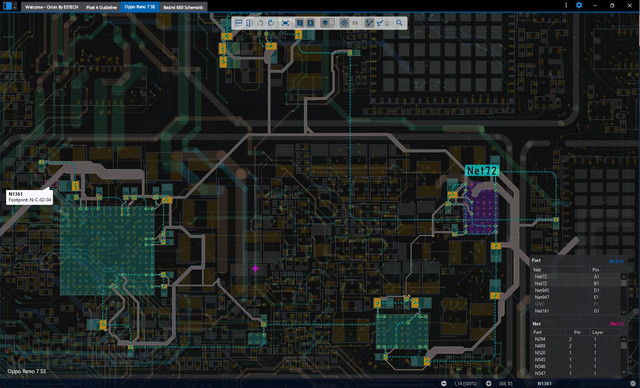Switch to the Pixel 4 Guideline tab

(x=101, y=7)
